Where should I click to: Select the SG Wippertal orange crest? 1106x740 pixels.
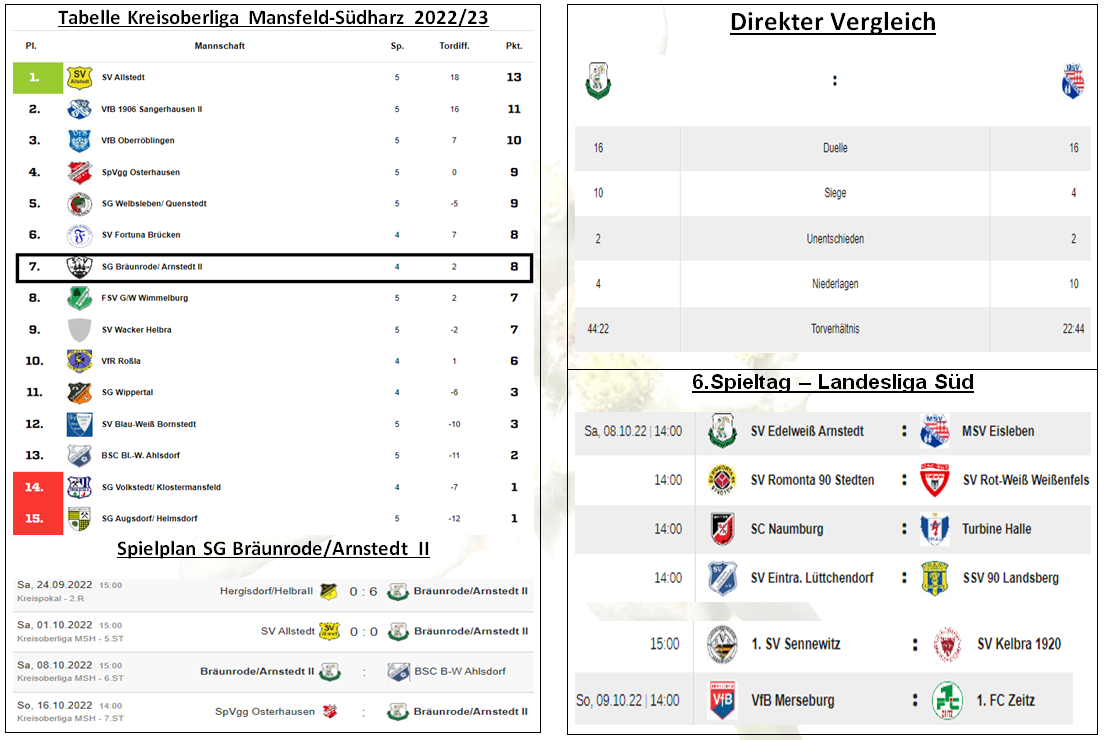[x=79, y=392]
